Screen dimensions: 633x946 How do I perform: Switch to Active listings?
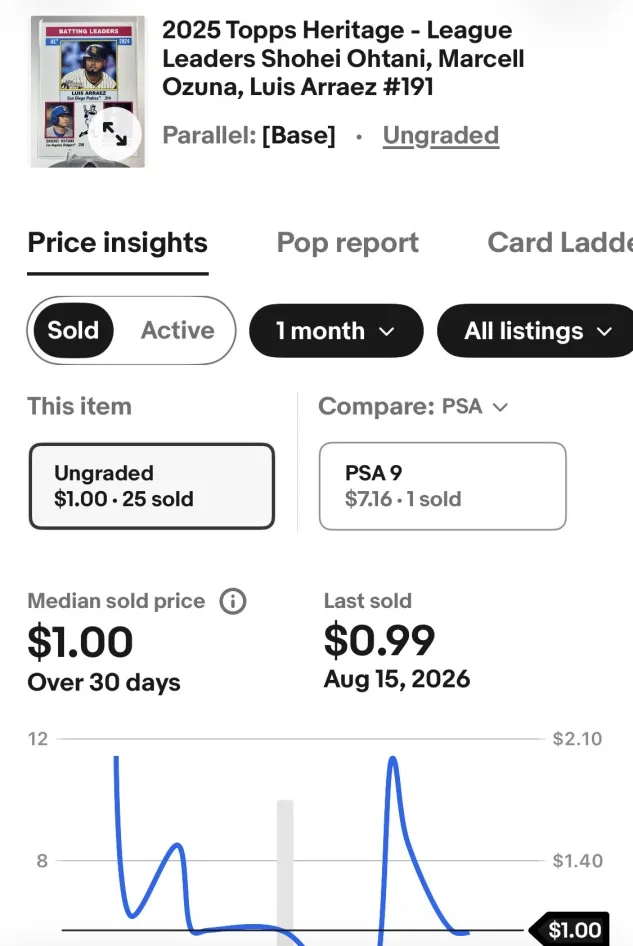point(177,331)
